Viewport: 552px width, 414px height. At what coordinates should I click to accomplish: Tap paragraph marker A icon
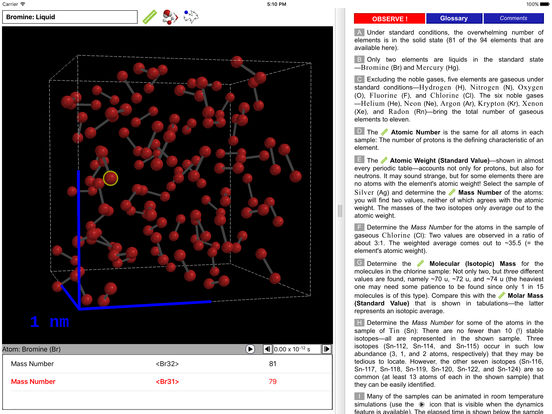click(359, 32)
